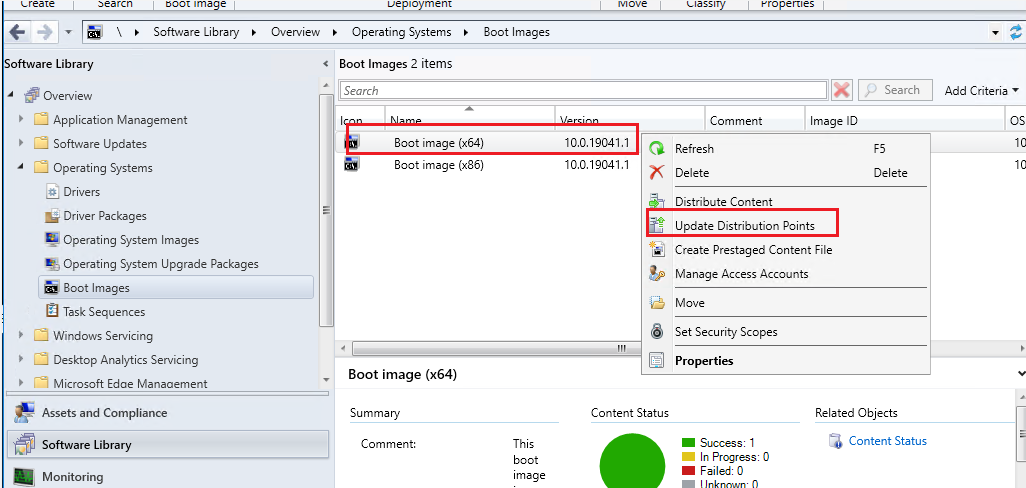
Task: Sort by the Comment column header
Action: [x=754, y=120]
